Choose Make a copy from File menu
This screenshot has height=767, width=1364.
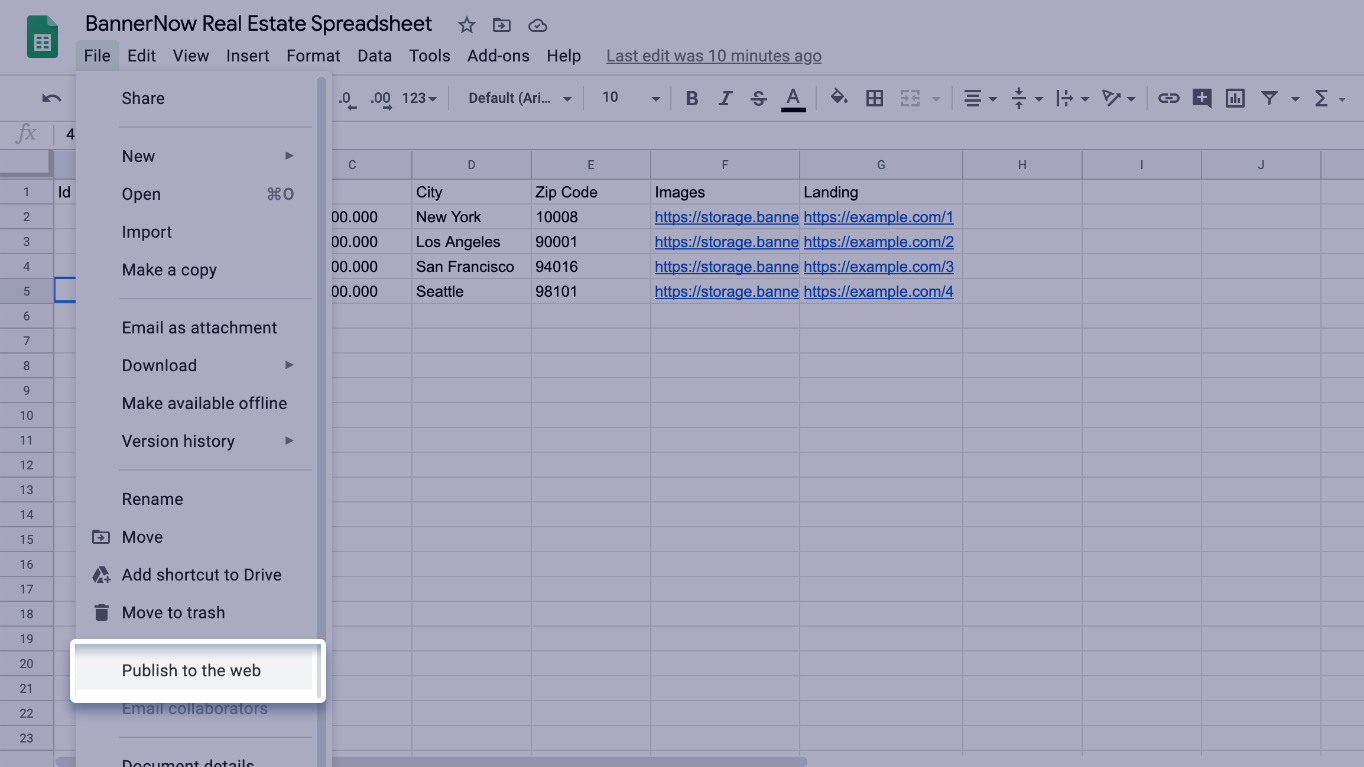click(169, 270)
